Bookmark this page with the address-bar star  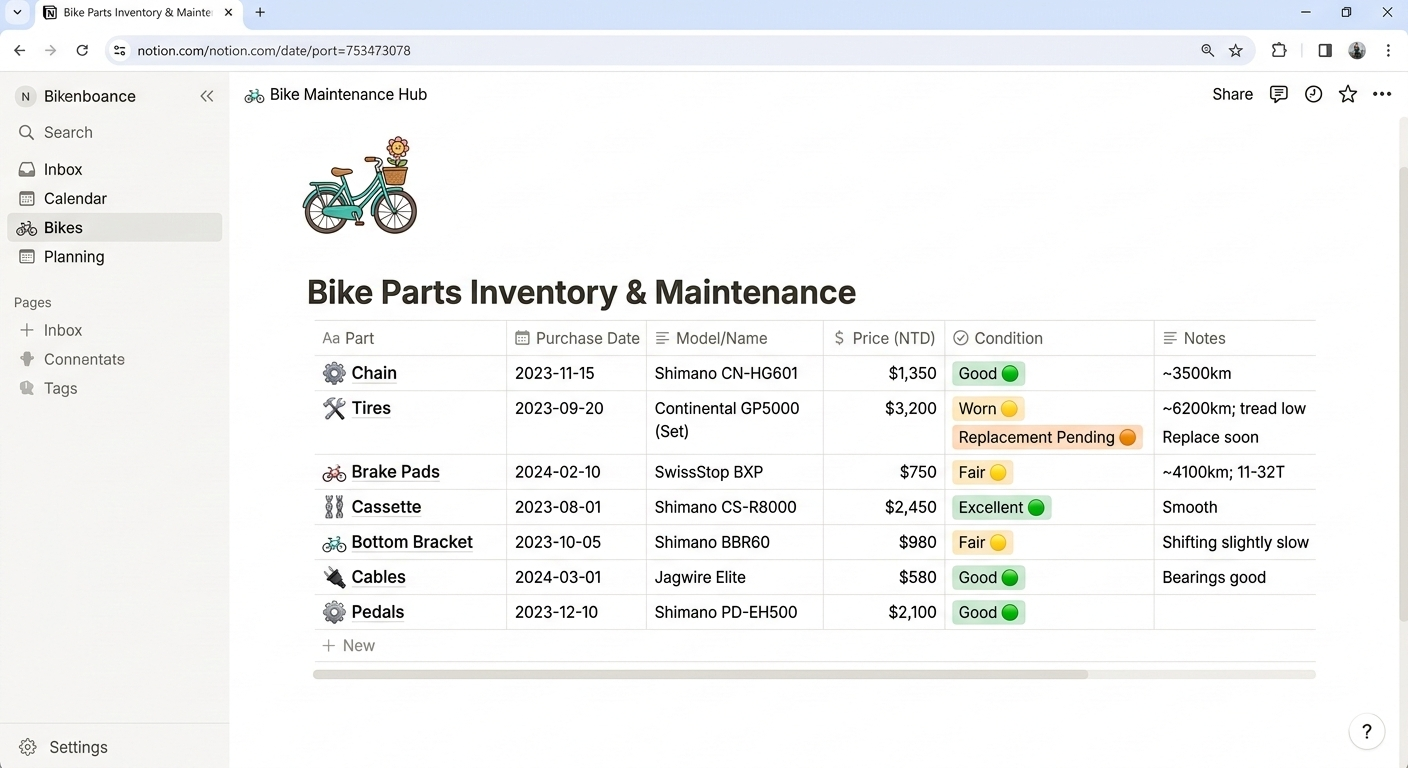(1236, 50)
